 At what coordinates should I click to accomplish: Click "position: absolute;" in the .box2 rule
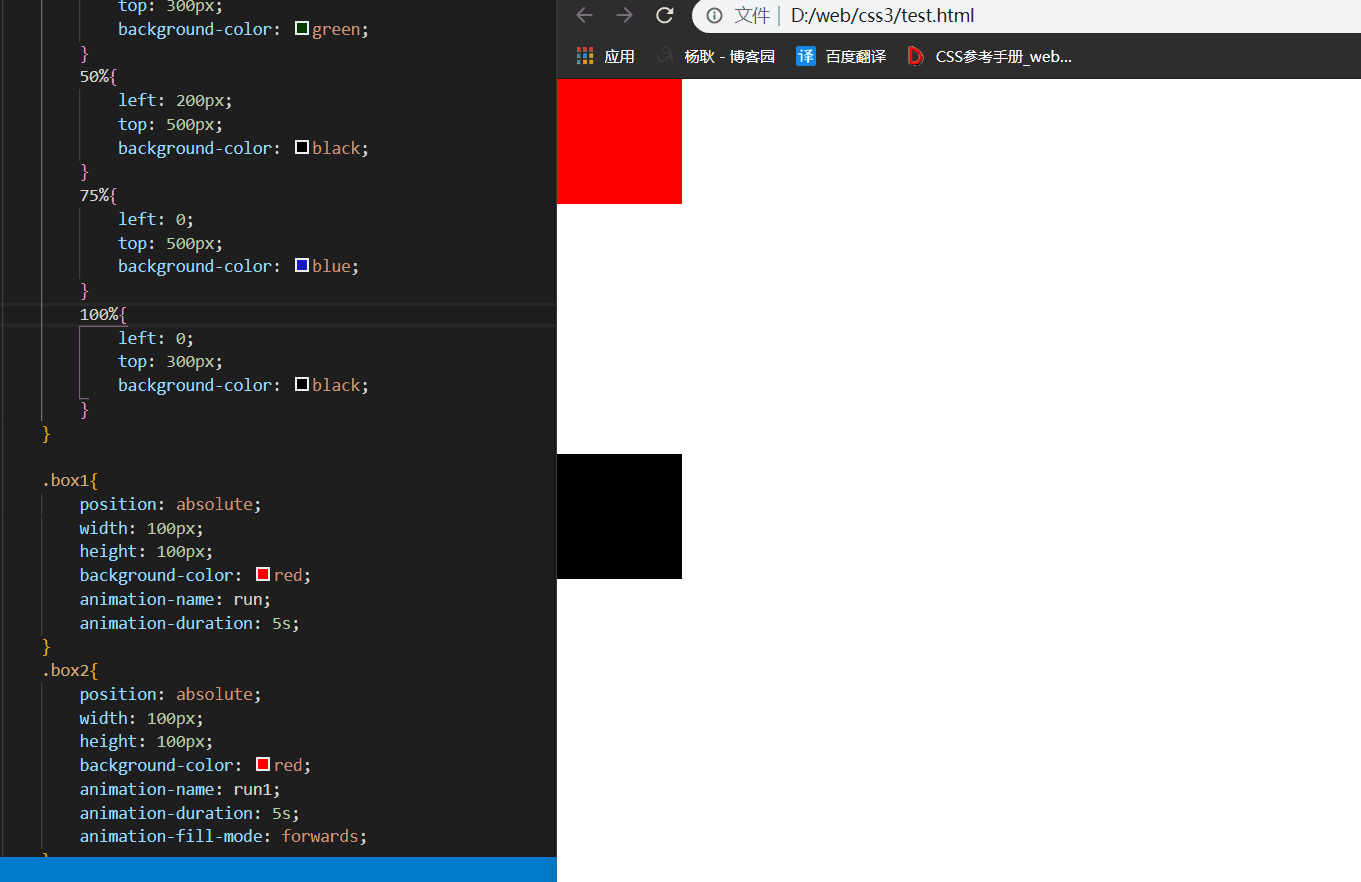(x=171, y=694)
